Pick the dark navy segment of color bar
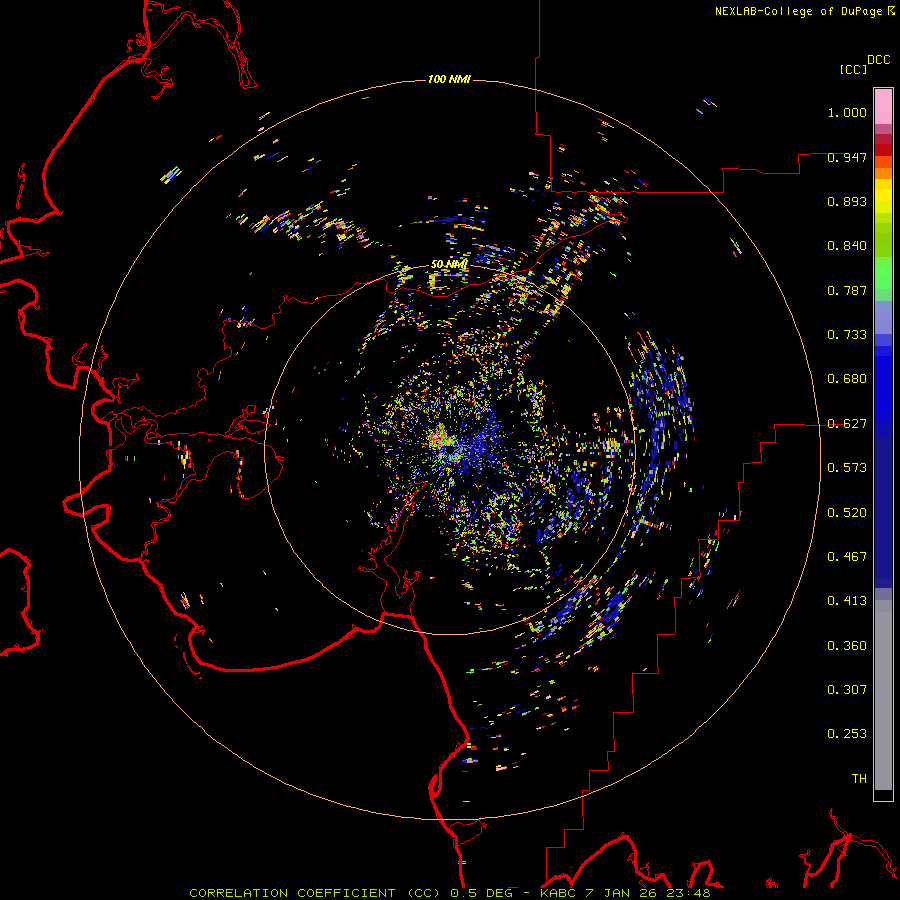 (883, 511)
